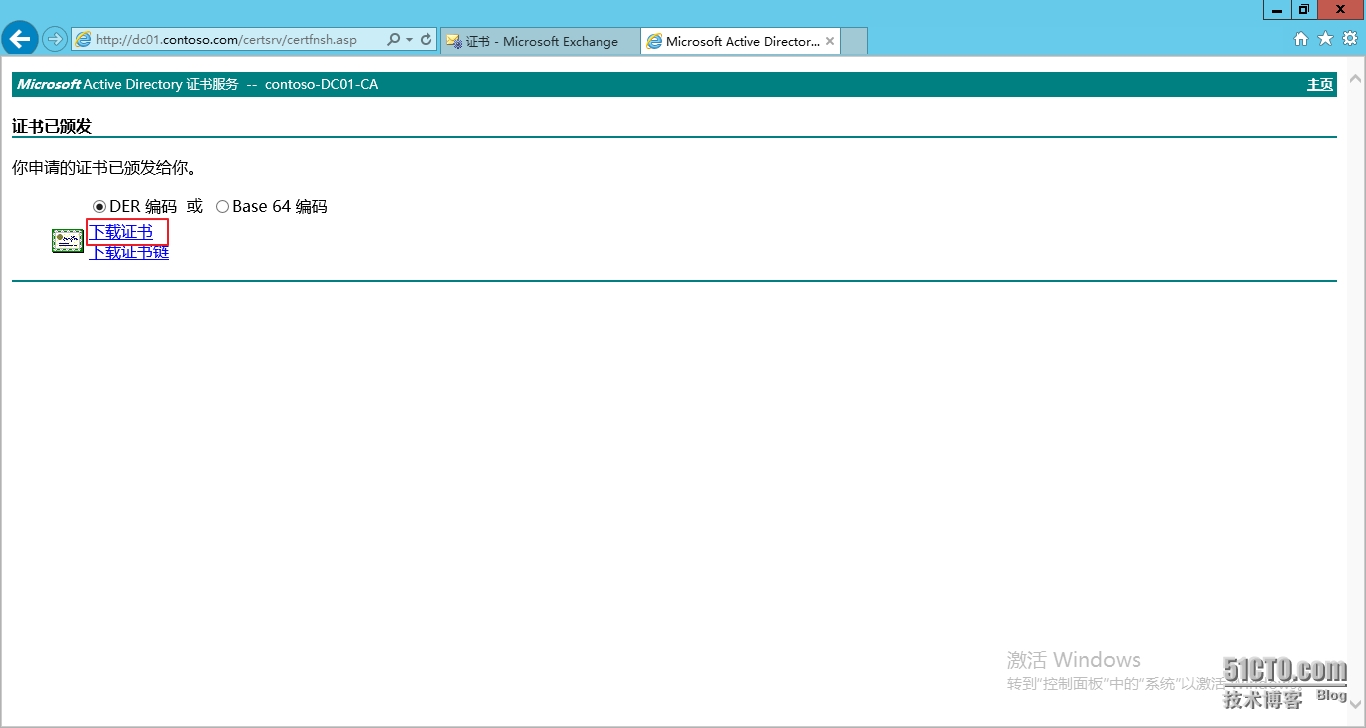This screenshot has width=1366, height=728.
Task: Click the URL address bar field
Action: 230,40
